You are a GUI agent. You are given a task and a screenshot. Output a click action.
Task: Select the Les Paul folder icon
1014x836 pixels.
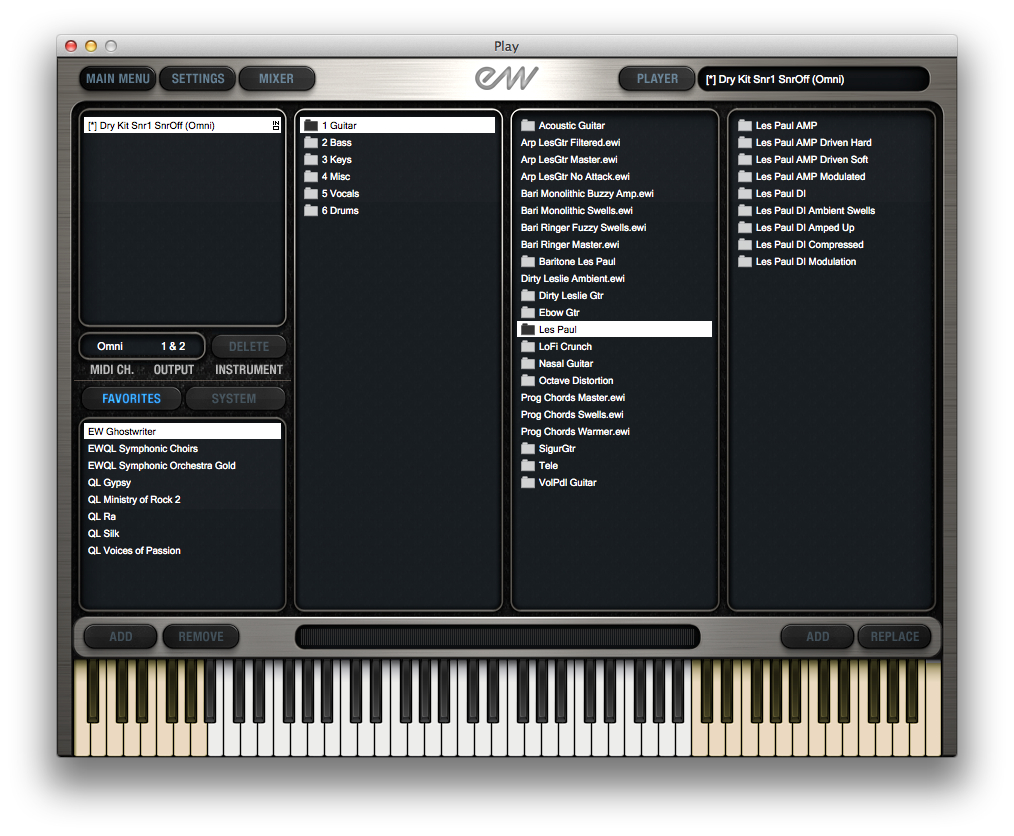[528, 329]
